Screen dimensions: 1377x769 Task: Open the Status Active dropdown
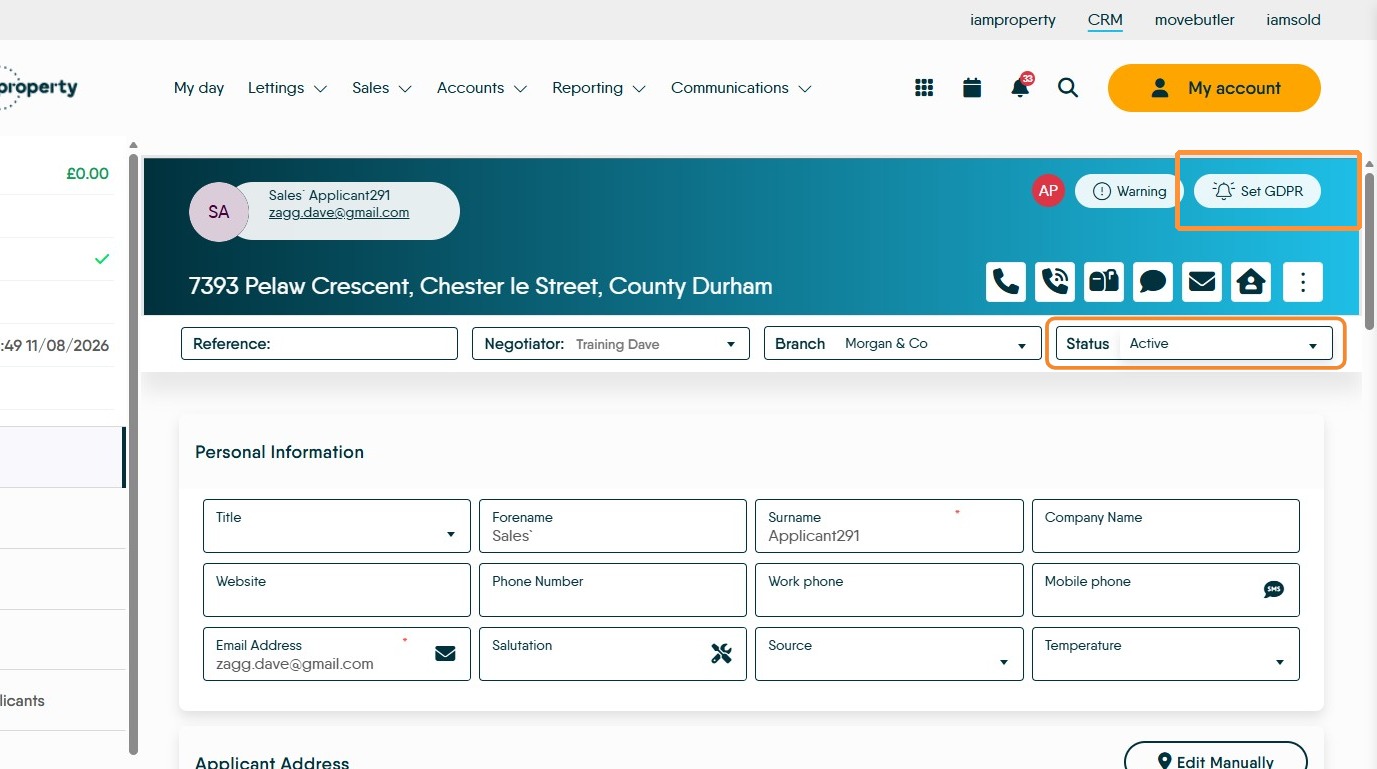[1195, 343]
